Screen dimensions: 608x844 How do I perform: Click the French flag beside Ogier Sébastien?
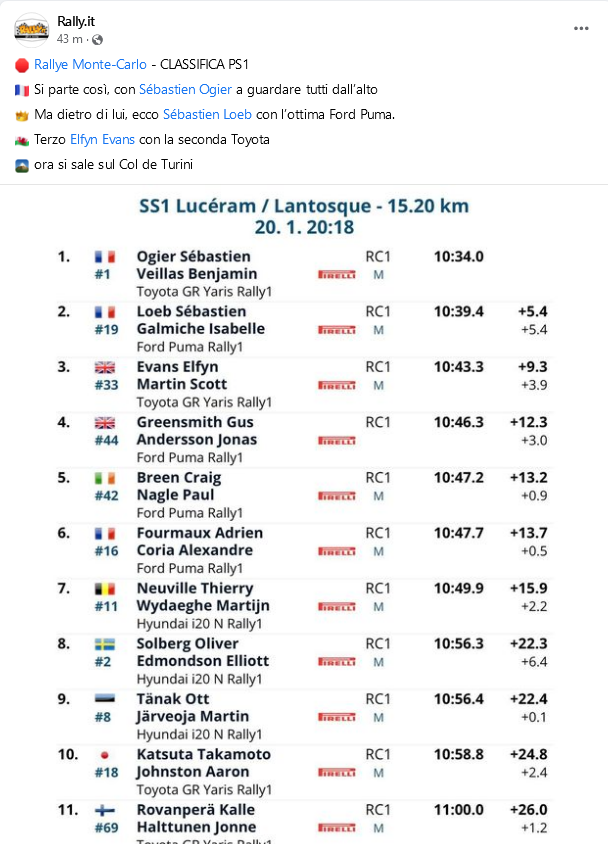(104, 257)
